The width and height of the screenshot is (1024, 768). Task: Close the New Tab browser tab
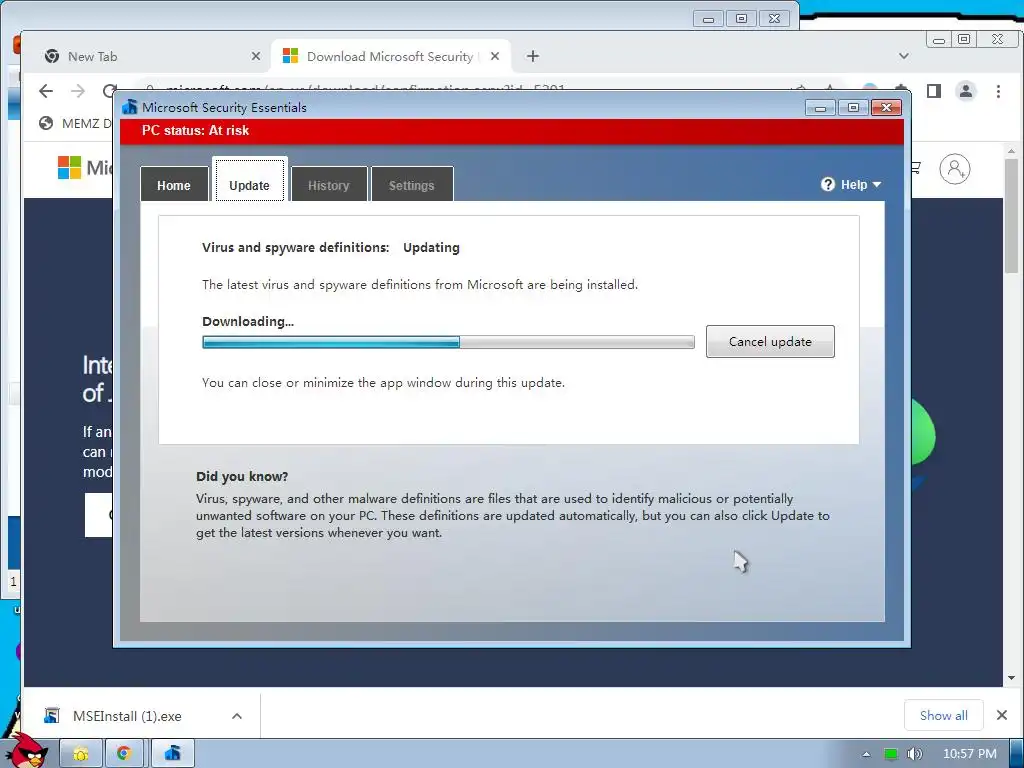coord(255,57)
